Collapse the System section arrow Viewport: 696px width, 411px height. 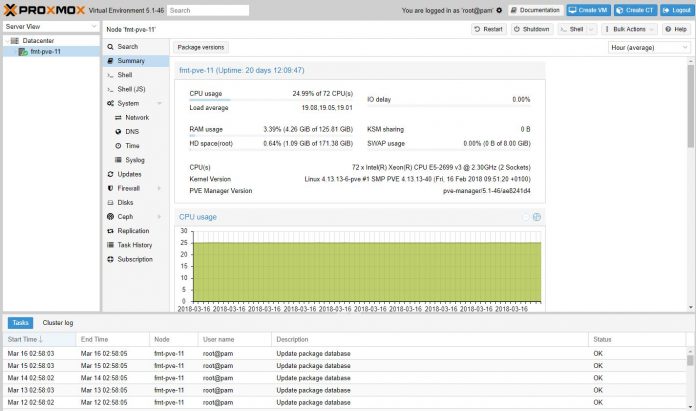[x=159, y=103]
